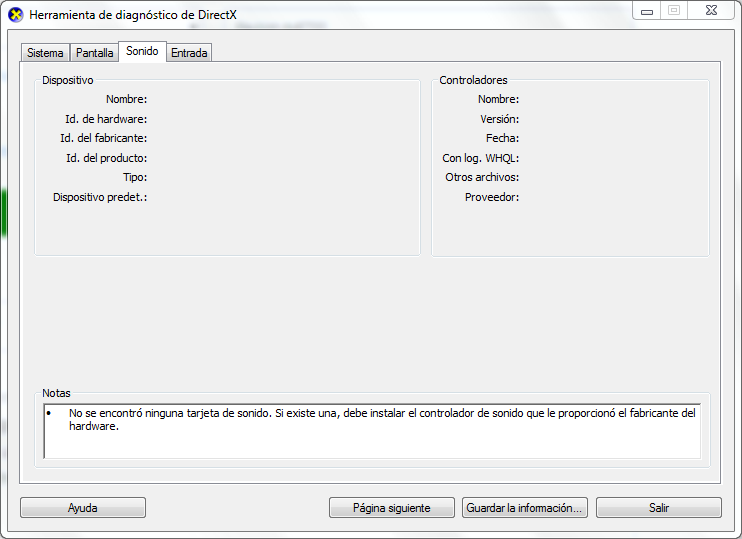Click the 'Proveedor:' label
The width and height of the screenshot is (742, 539).
point(492,197)
